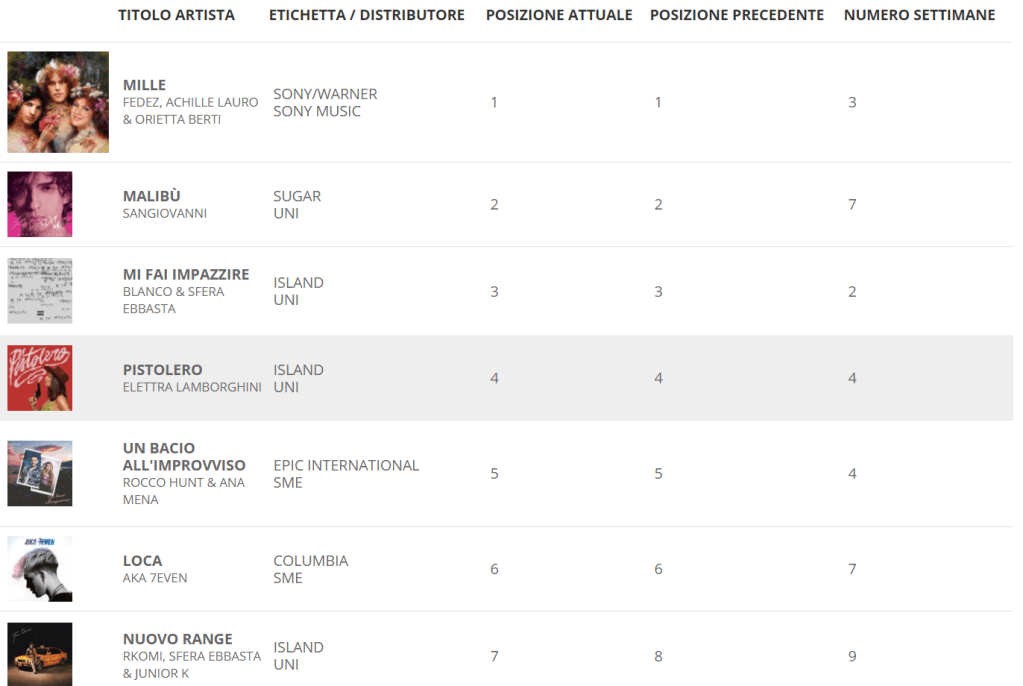1023x686 pixels.
Task: Click the Posizione Attuale column header
Action: pos(559,15)
